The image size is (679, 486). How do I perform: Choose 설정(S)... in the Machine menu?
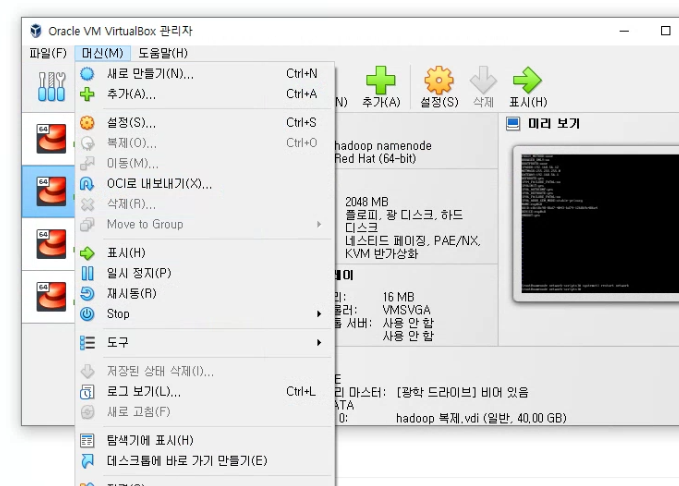pyautogui.click(x=205, y=123)
